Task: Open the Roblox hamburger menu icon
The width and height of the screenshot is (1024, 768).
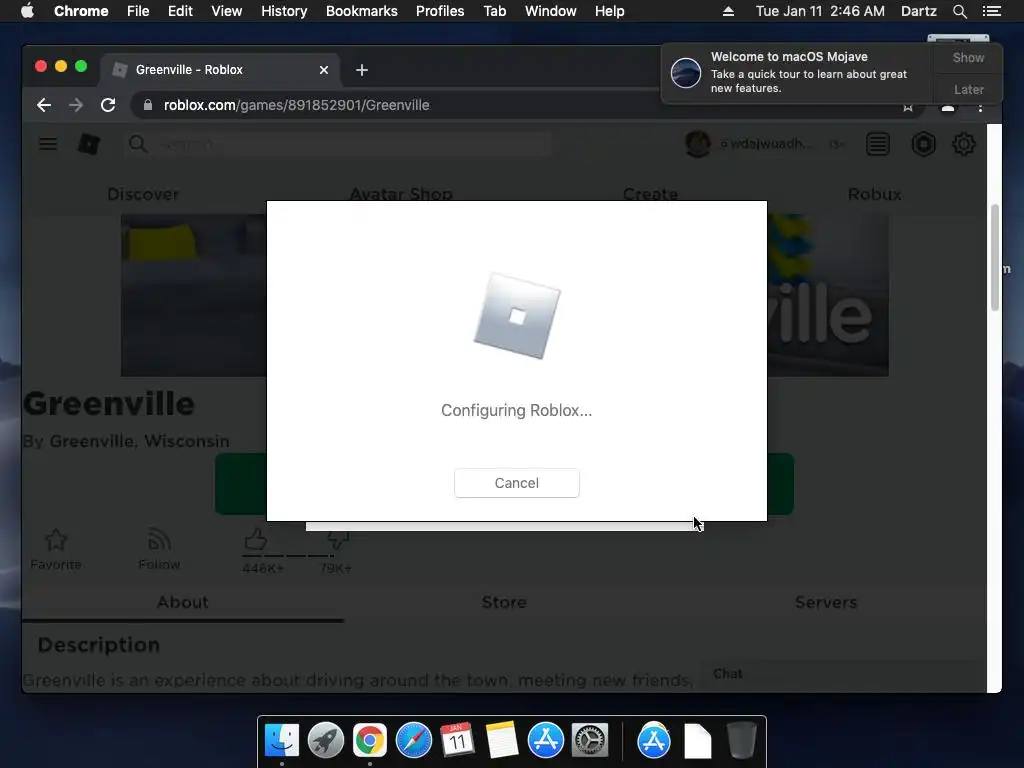Action: 48,144
